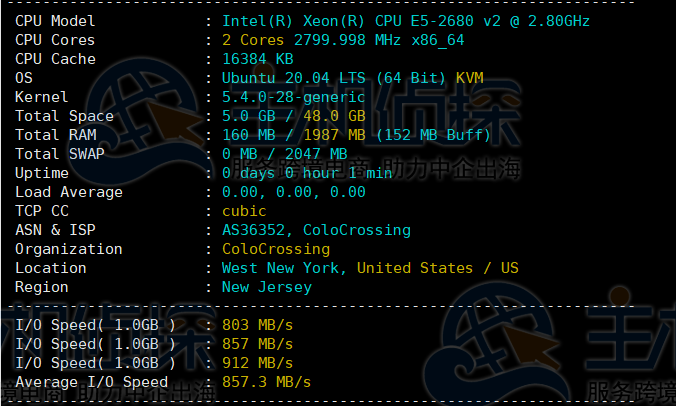Click the 803 MB/s speed result
676x406 pixels.
click(257, 325)
